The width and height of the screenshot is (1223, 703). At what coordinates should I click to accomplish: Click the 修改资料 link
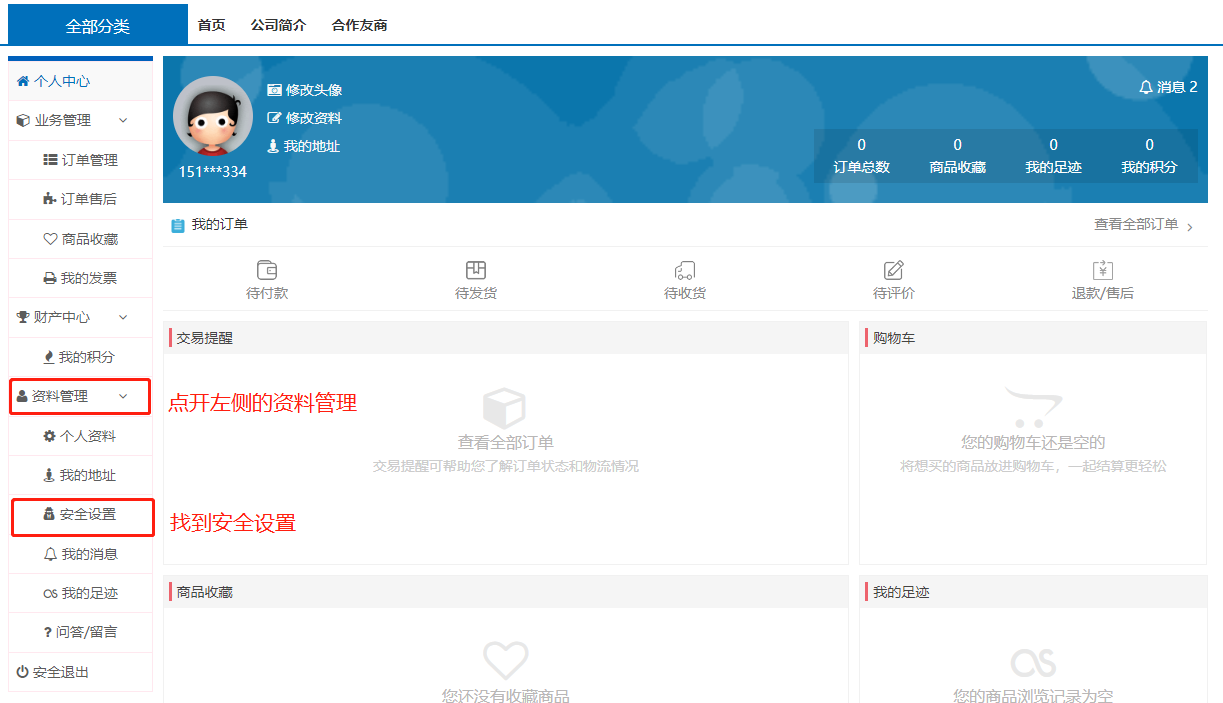(x=314, y=118)
